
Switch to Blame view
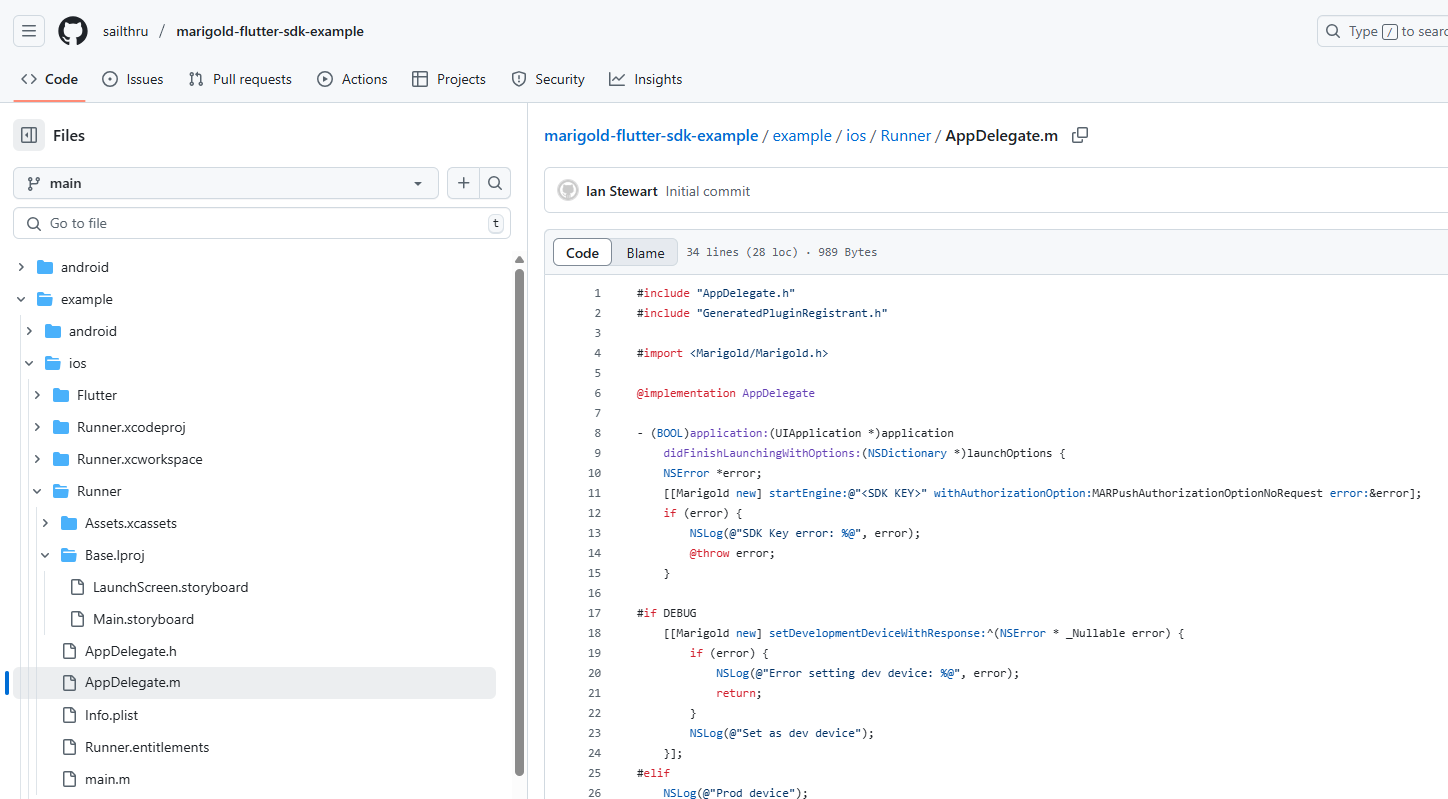[645, 253]
